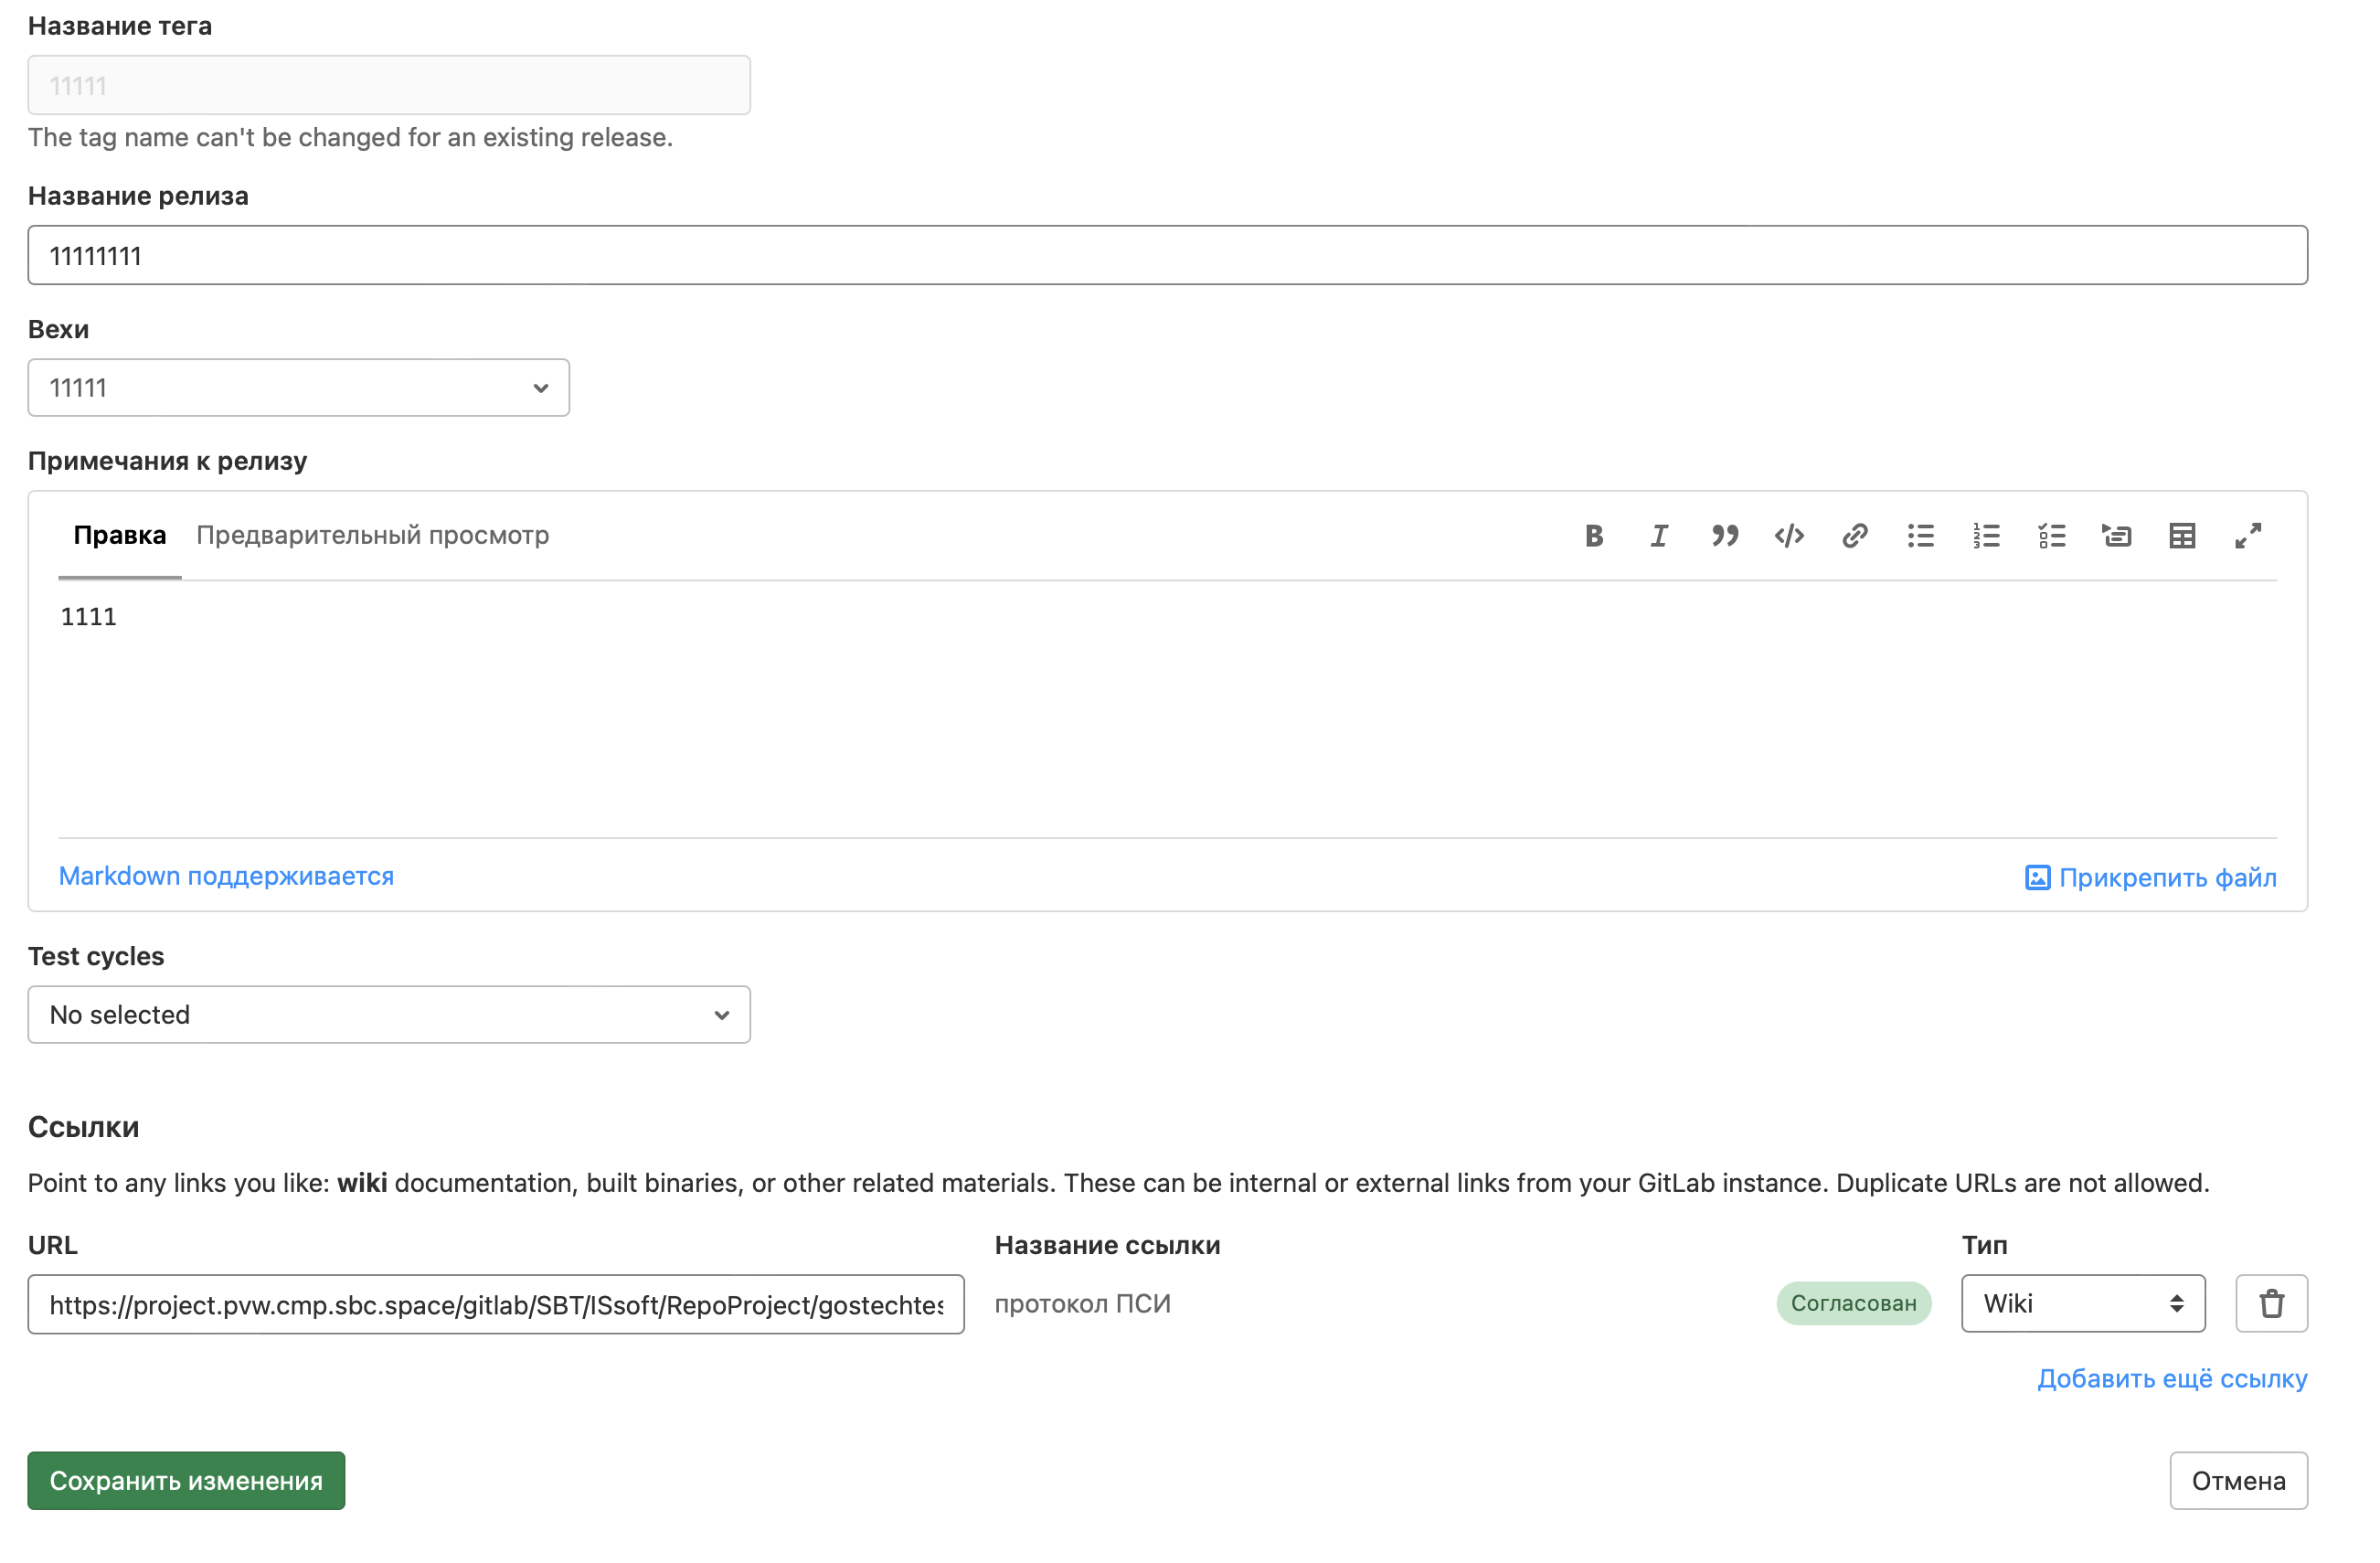Open the Wiki type selector
Image resolution: width=2380 pixels, height=1563 pixels.
tap(2083, 1303)
